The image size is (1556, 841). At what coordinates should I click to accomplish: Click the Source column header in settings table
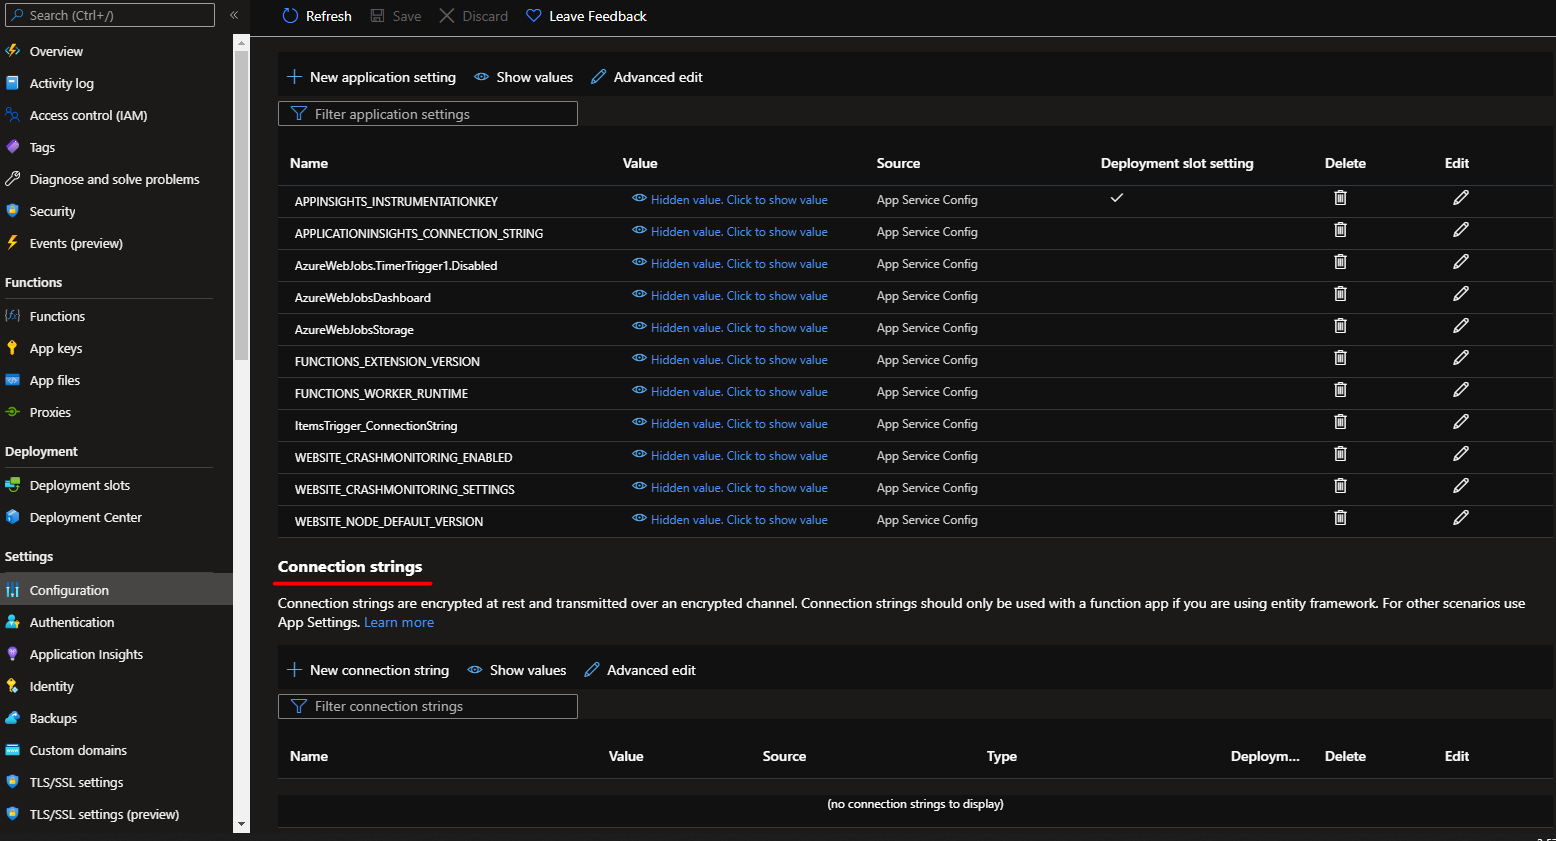click(898, 163)
